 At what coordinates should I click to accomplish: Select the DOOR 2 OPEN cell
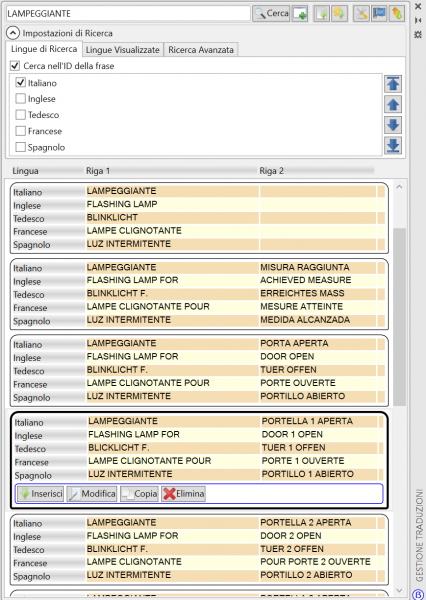coord(318,536)
